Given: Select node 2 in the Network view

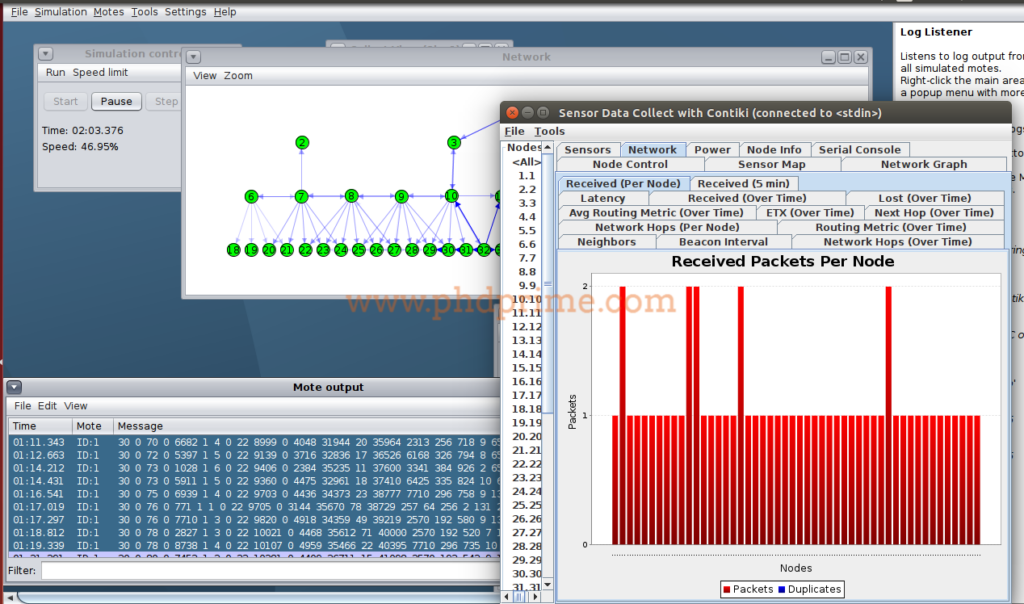Looking at the screenshot, I should [x=302, y=142].
